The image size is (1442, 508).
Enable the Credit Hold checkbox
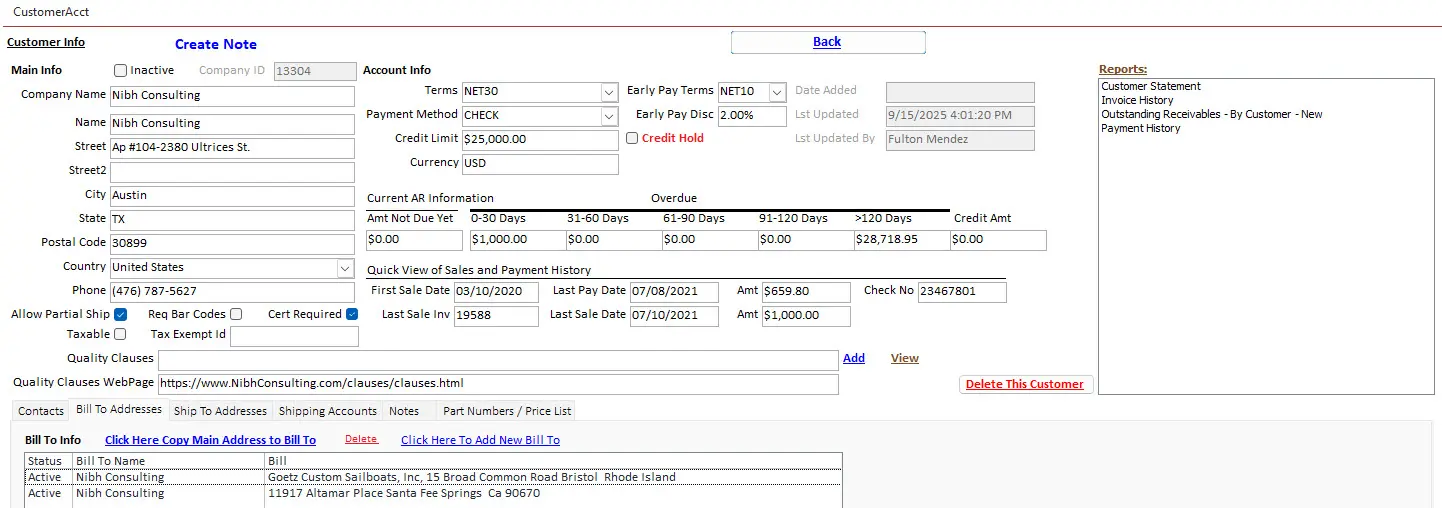[632, 139]
